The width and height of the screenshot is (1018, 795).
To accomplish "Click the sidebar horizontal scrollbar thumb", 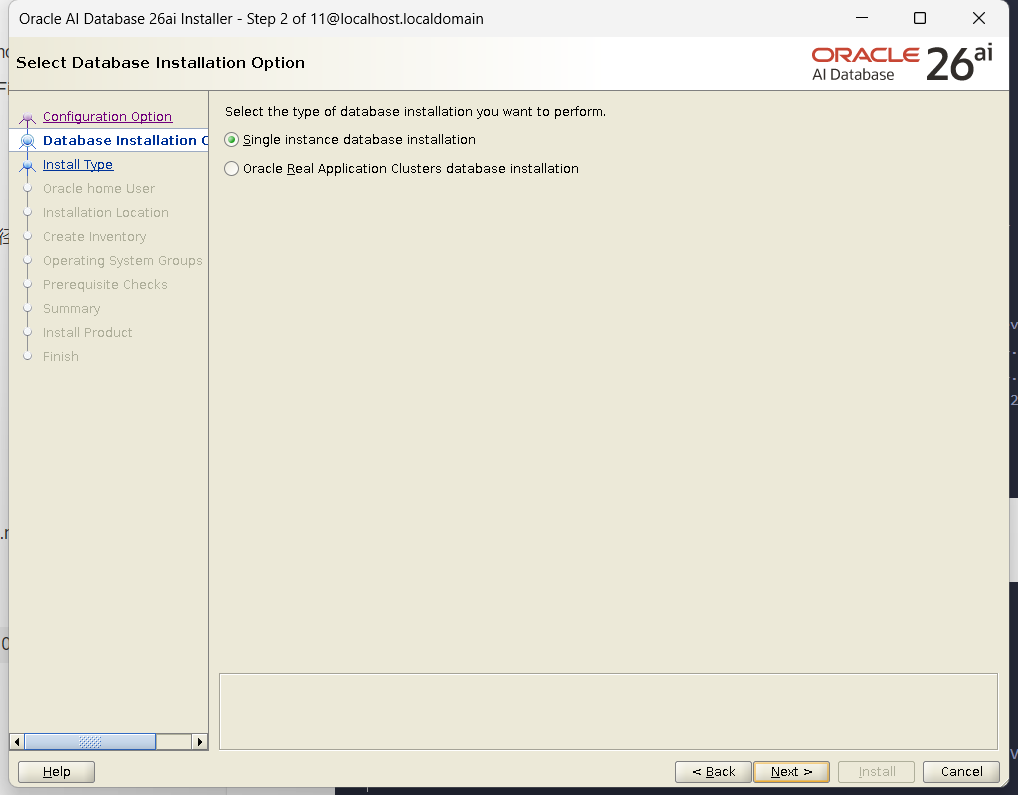I will [x=90, y=742].
